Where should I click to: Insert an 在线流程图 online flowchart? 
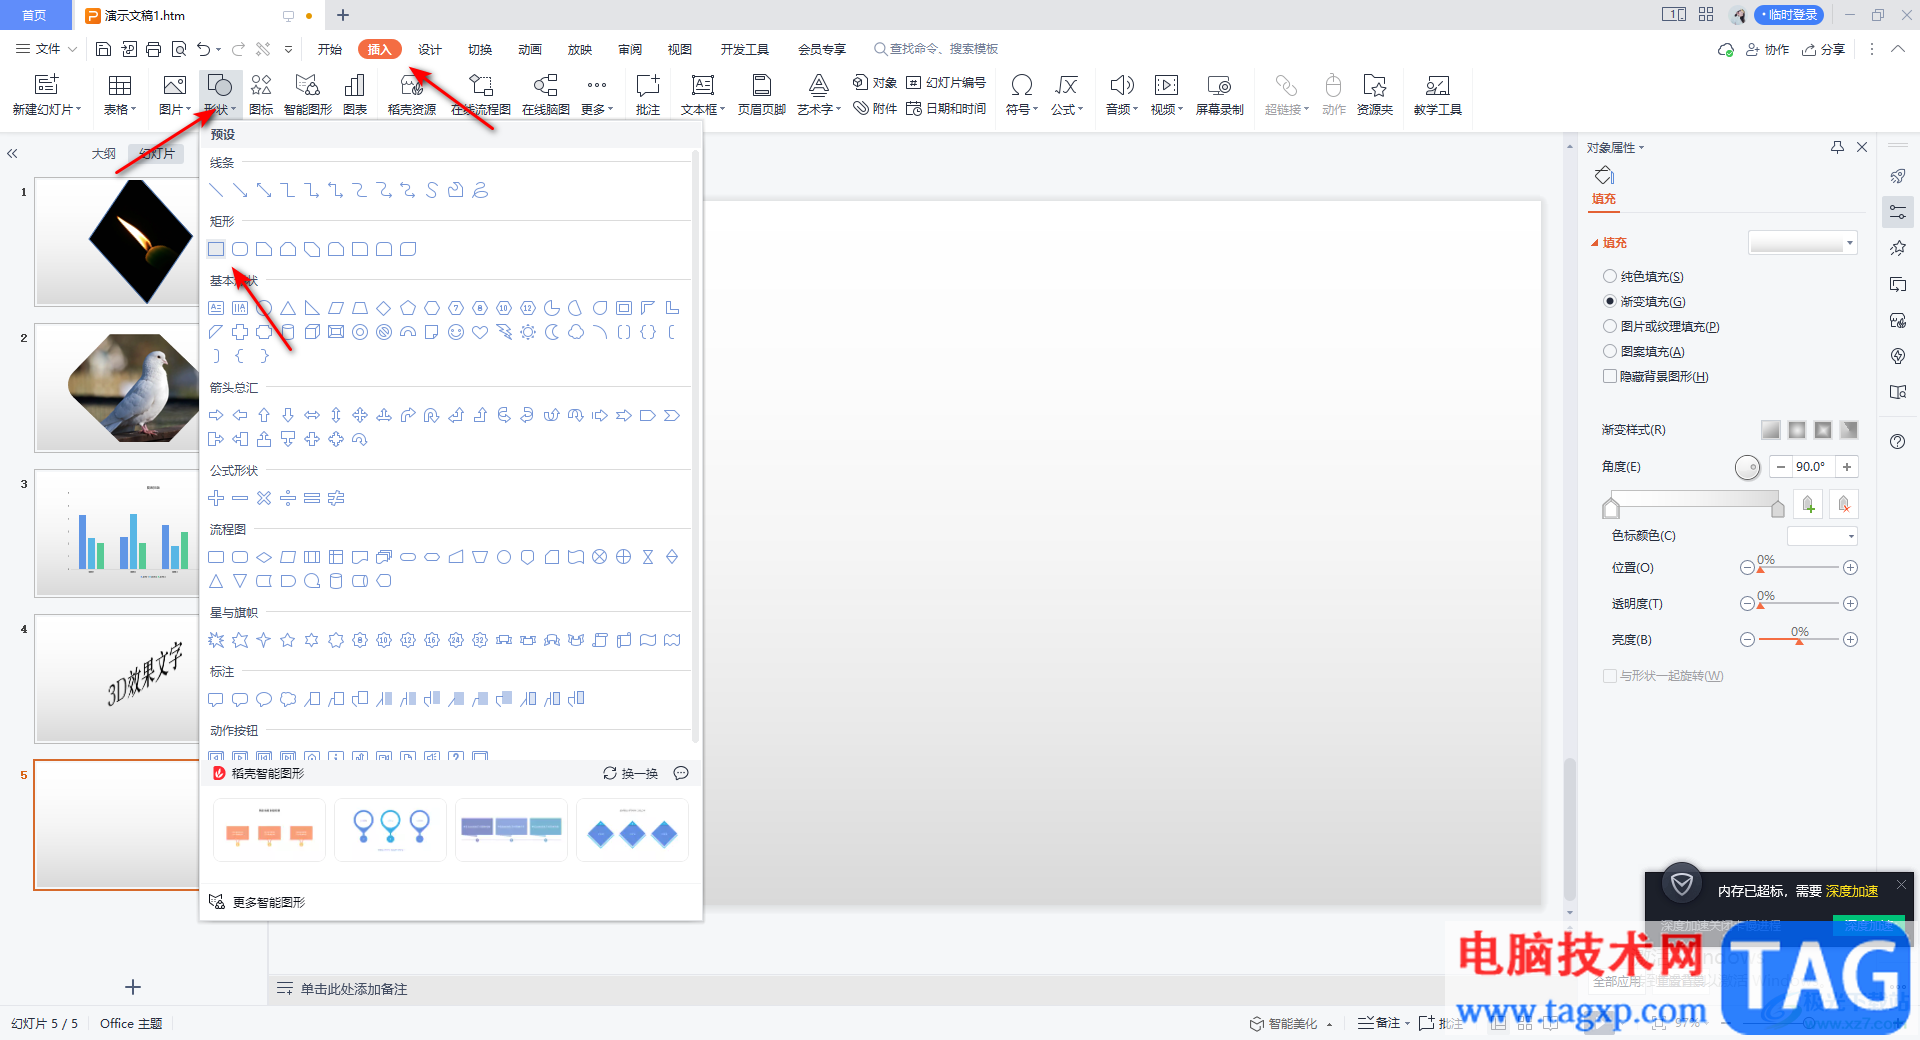tap(481, 94)
